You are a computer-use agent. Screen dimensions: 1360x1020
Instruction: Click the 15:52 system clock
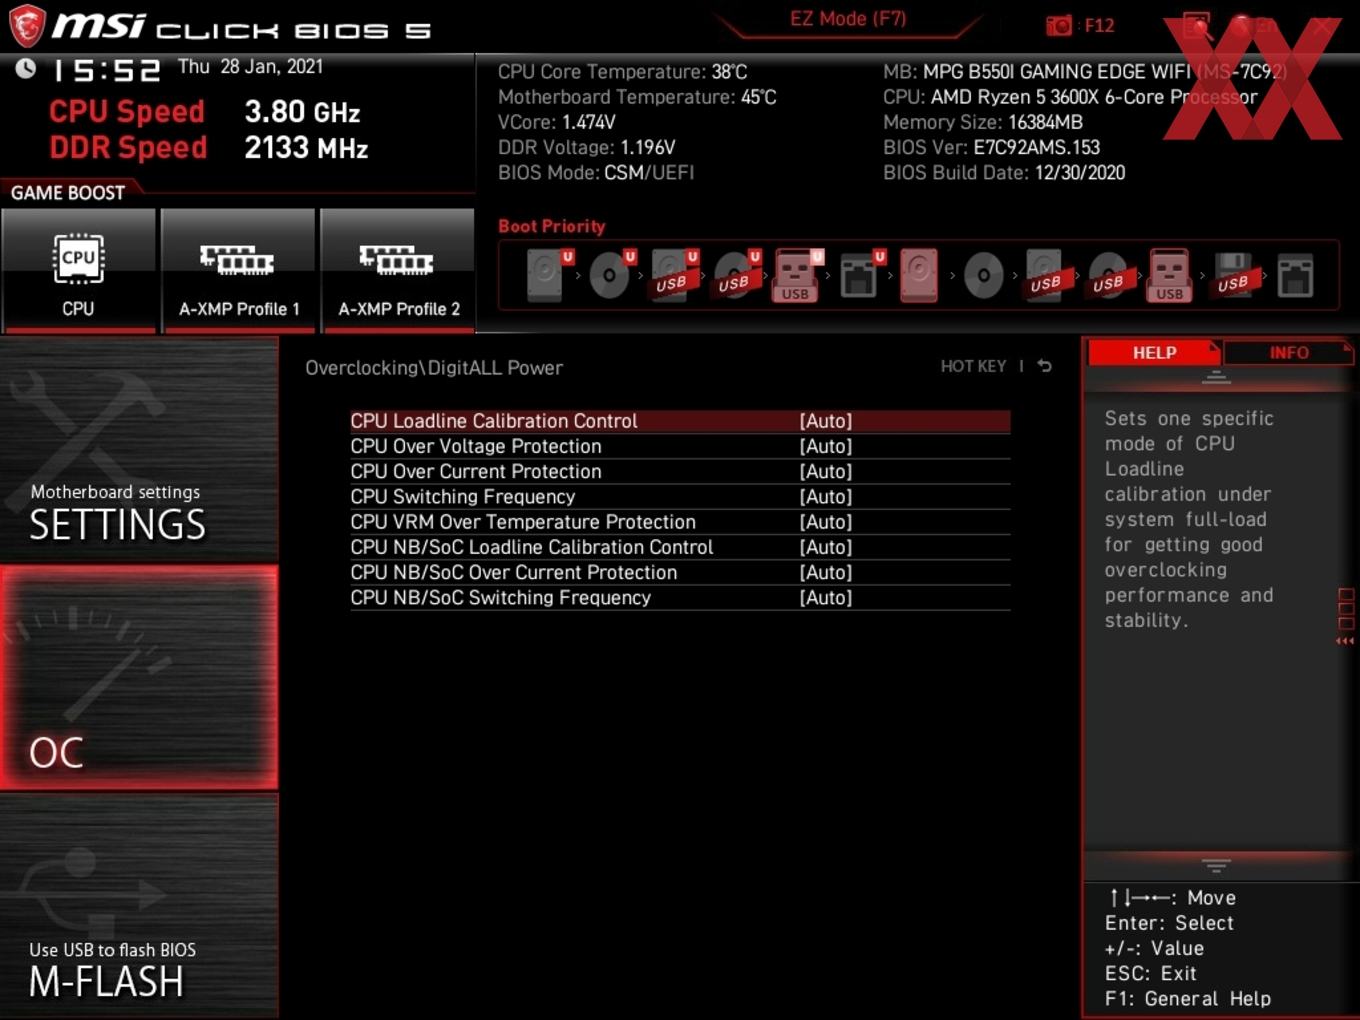[106, 70]
